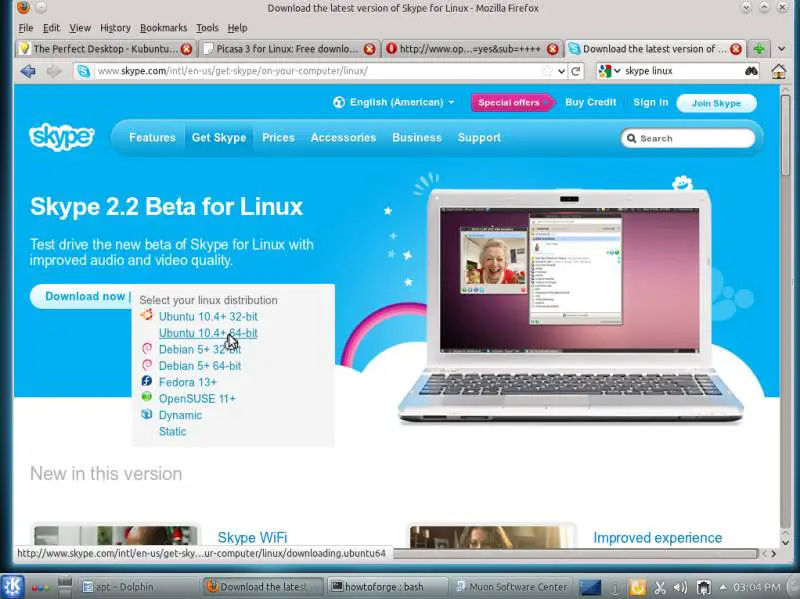The width and height of the screenshot is (800, 599).
Task: Open the Bookmarks menu
Action: (x=163, y=28)
